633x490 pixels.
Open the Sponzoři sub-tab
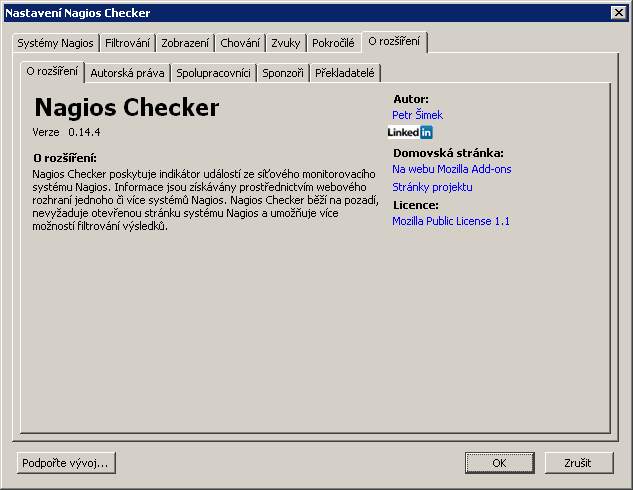click(x=283, y=73)
